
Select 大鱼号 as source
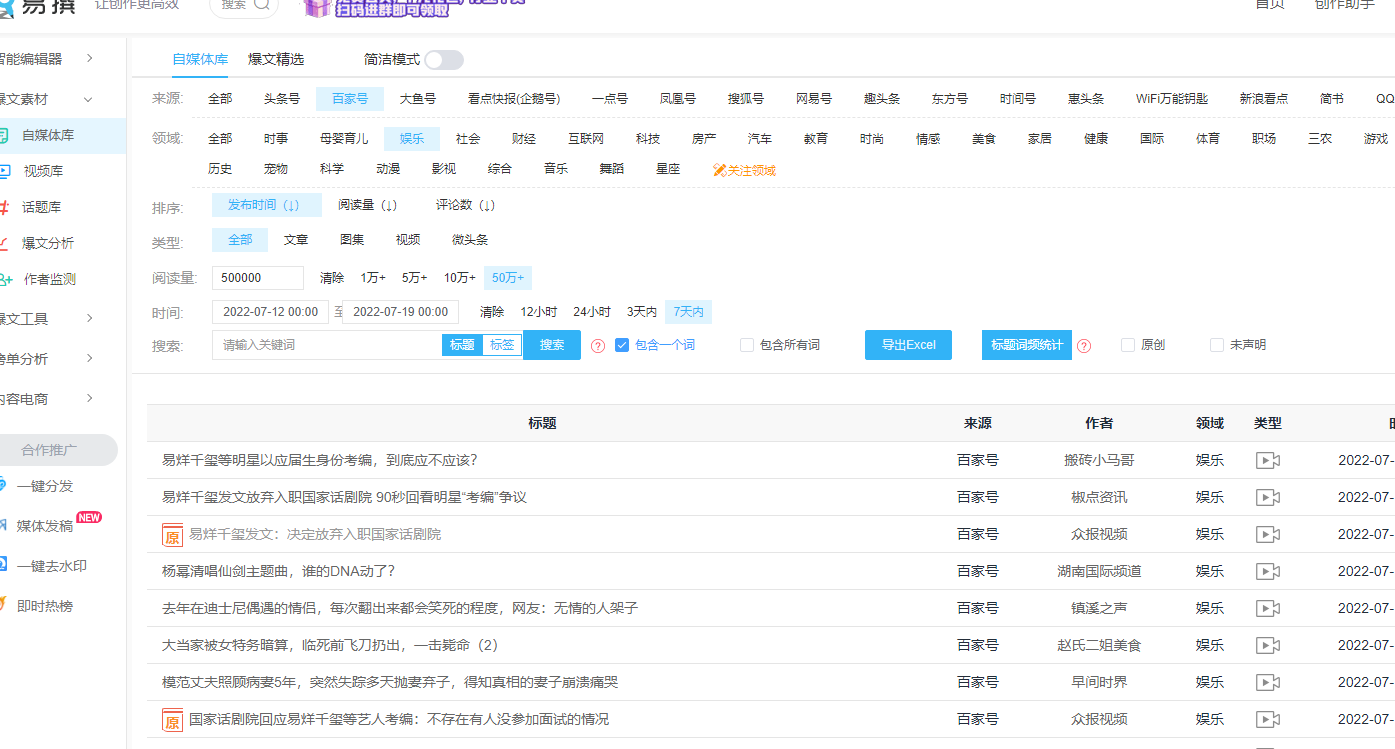(x=418, y=99)
